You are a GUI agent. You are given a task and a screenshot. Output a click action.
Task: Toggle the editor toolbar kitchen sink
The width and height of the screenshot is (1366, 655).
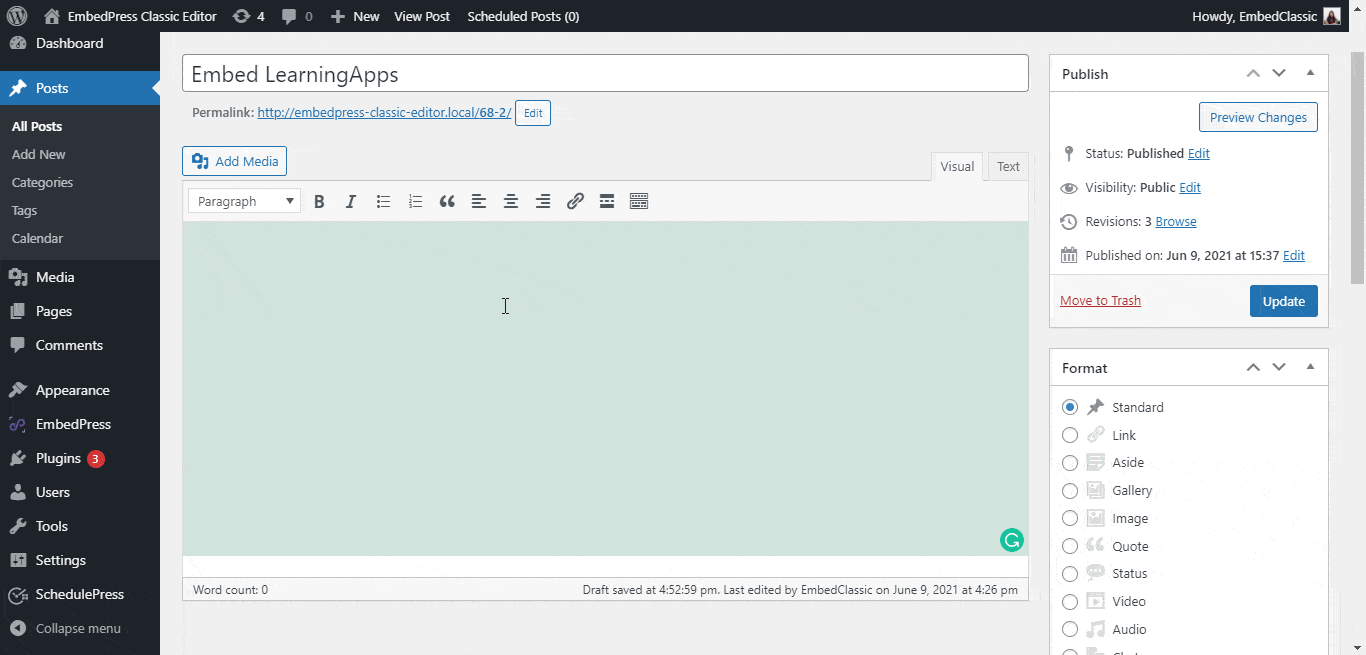tap(639, 201)
